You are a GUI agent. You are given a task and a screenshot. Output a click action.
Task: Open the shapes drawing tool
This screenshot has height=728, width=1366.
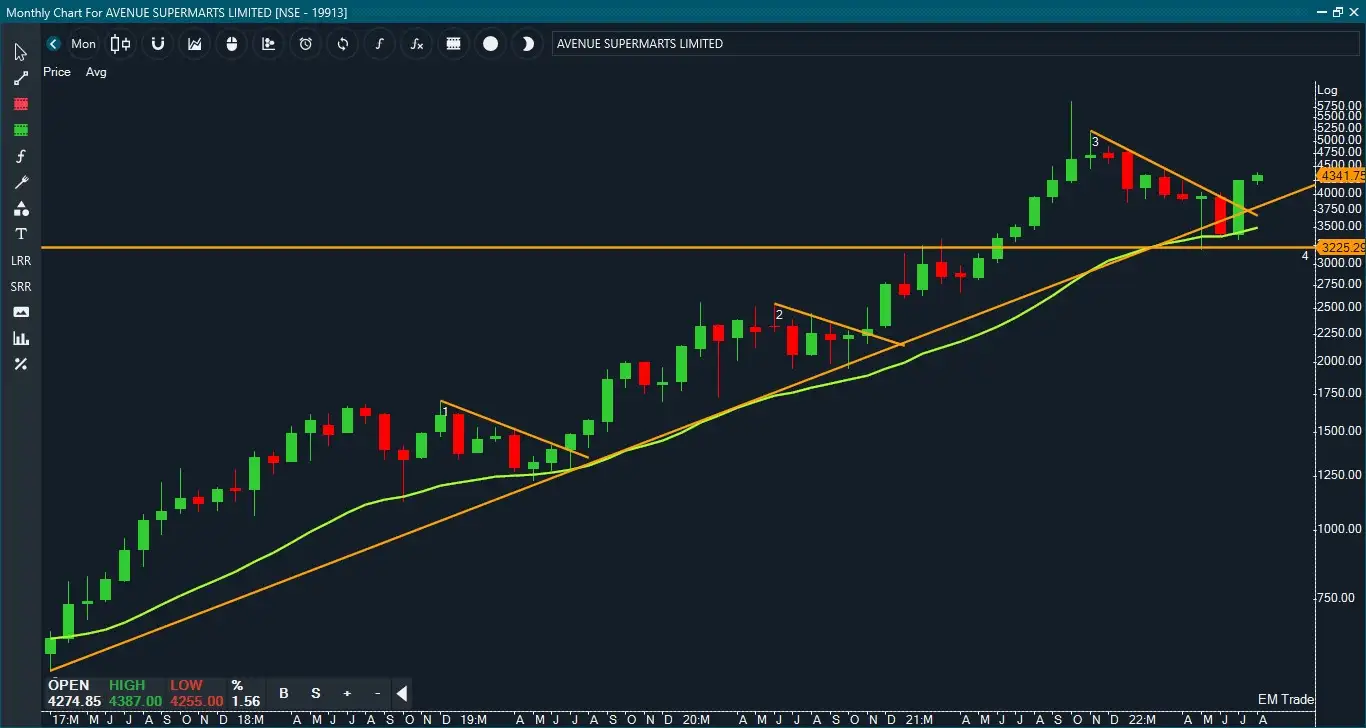tap(20, 208)
